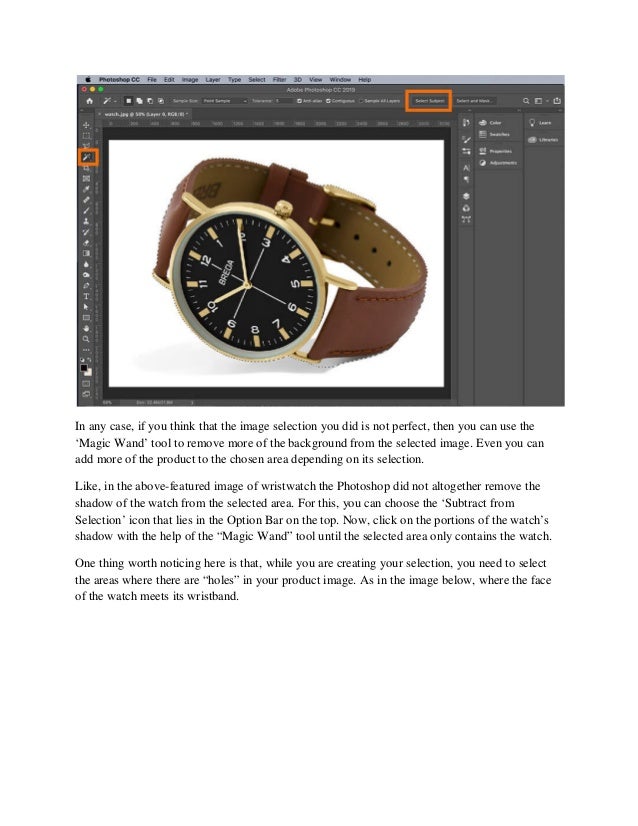This screenshot has width=638, height=826.
Task: Select the Crop tool
Action: (x=86, y=168)
